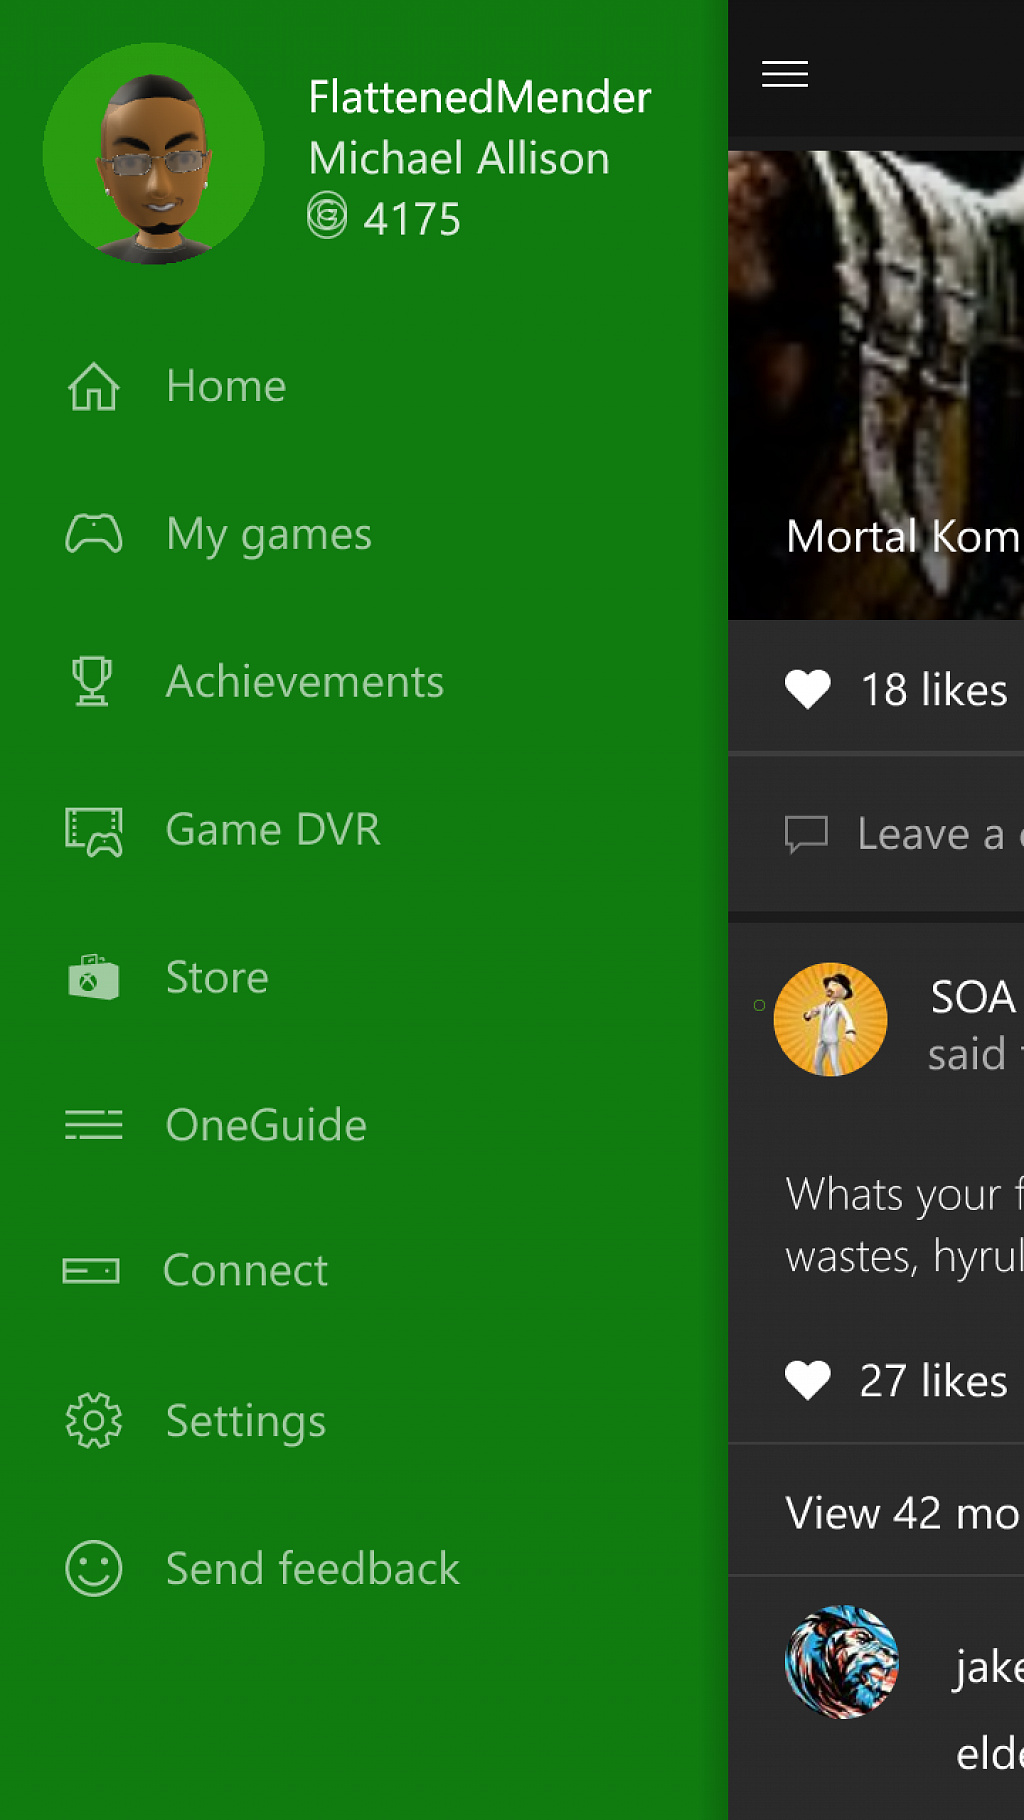Tap the heart beside 27 likes
This screenshot has width=1024, height=1820.
coord(808,1380)
